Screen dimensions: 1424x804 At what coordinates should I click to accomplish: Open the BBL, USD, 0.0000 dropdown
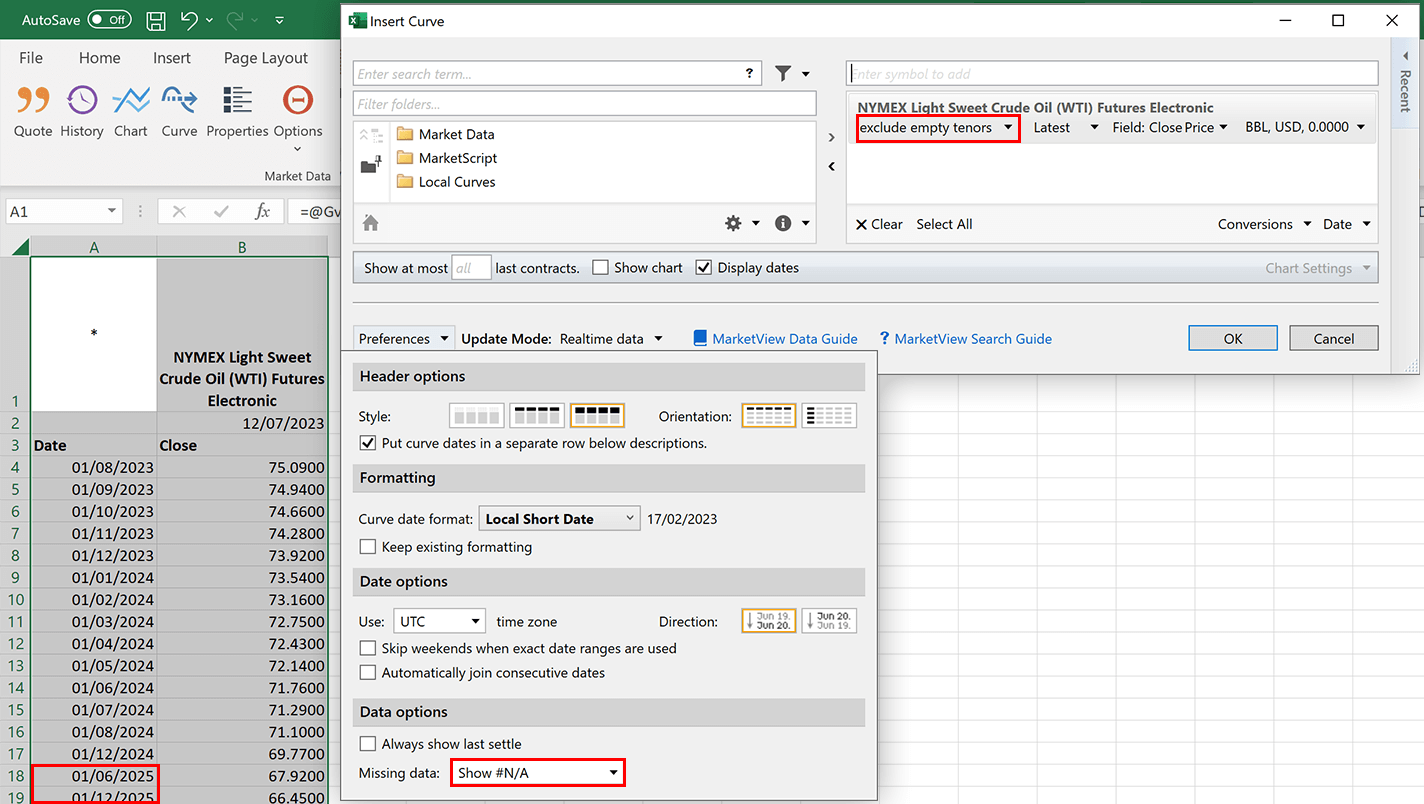[x=1305, y=128]
